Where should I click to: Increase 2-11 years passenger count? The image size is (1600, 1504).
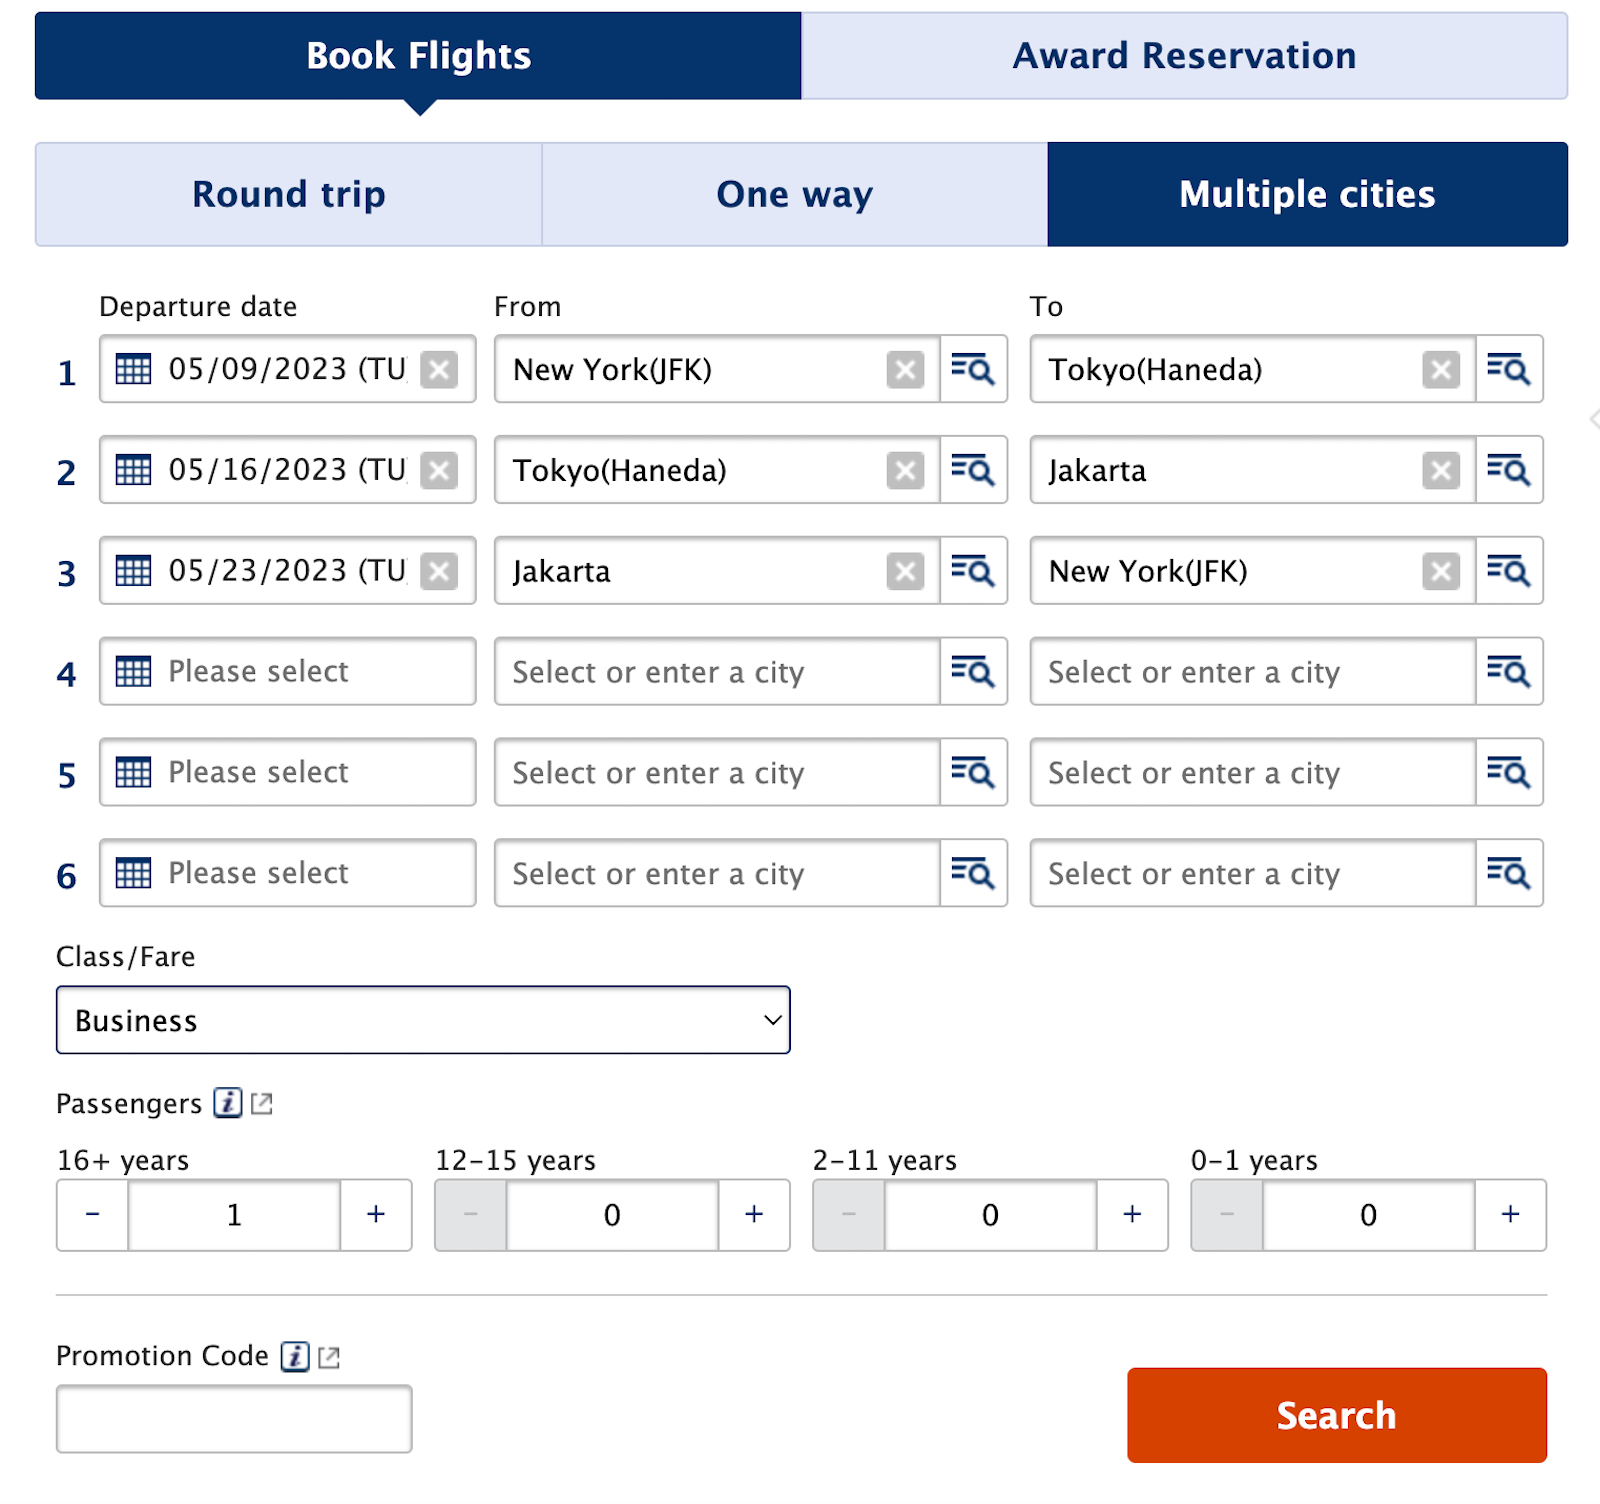pyautogui.click(x=1132, y=1215)
